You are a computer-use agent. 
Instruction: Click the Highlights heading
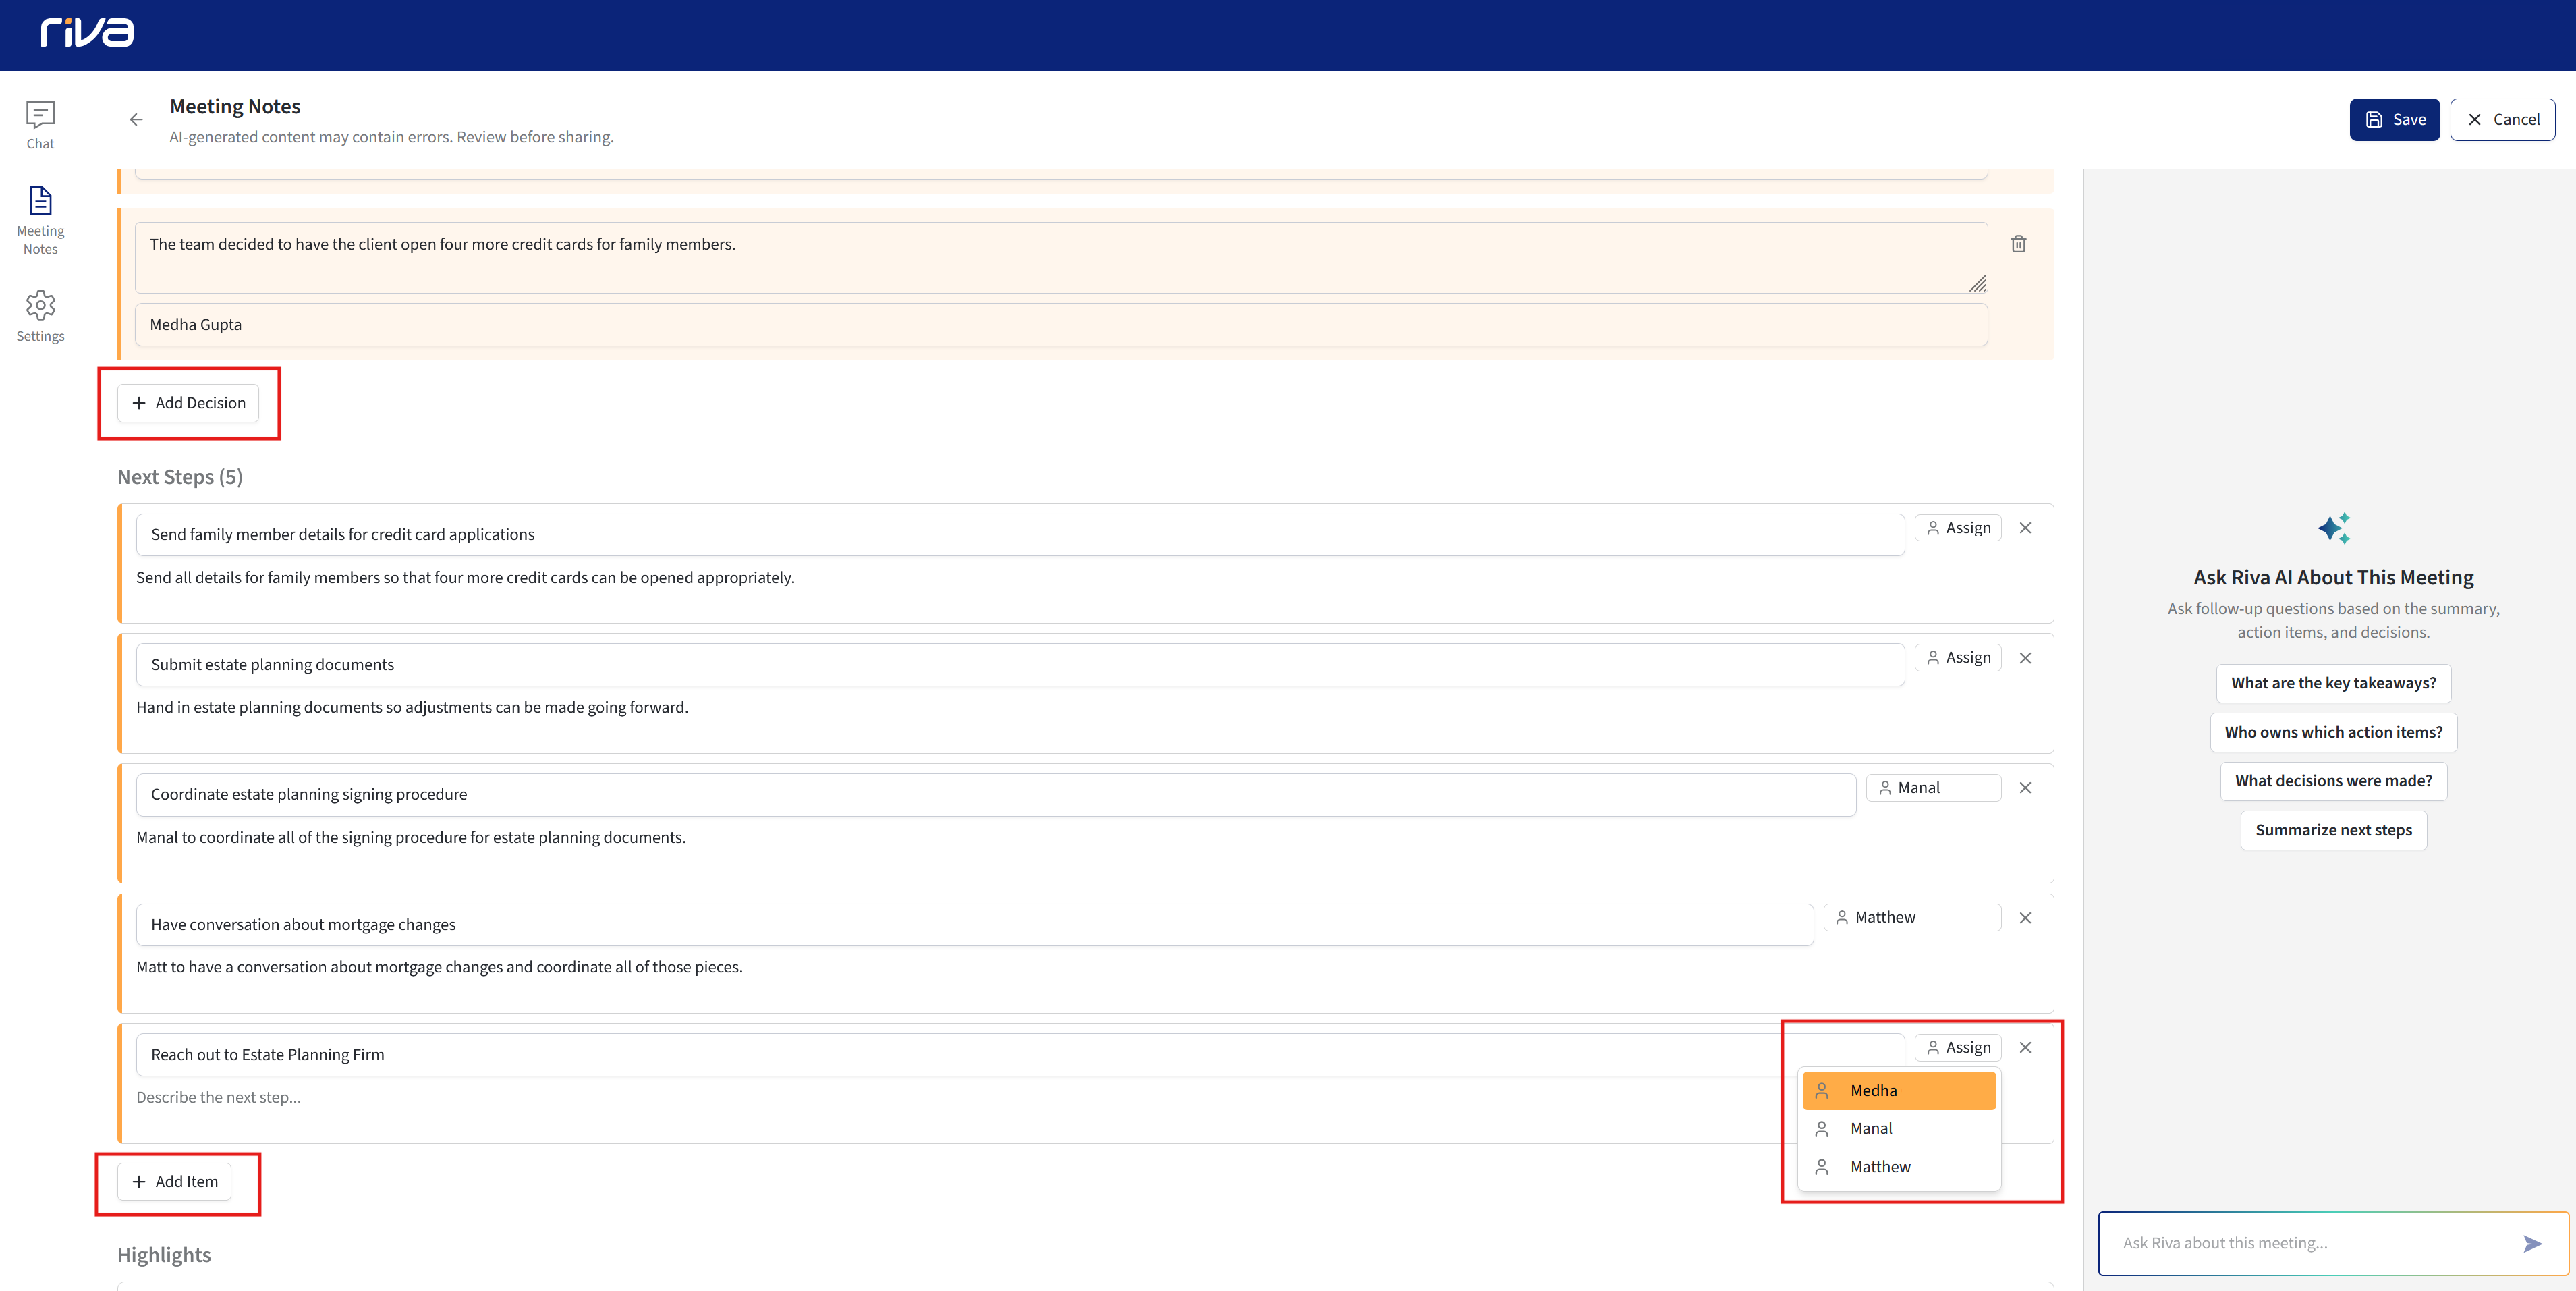[164, 1256]
